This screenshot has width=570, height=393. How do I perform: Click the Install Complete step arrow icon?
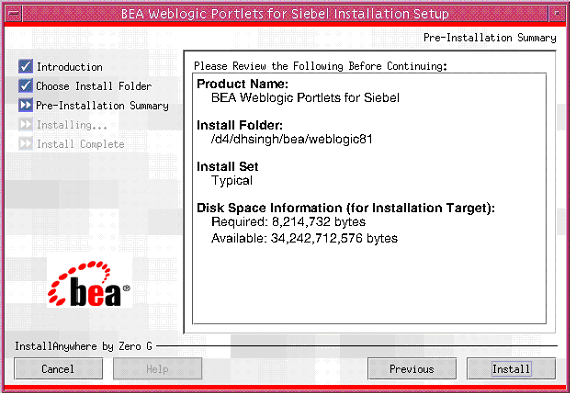[25, 144]
